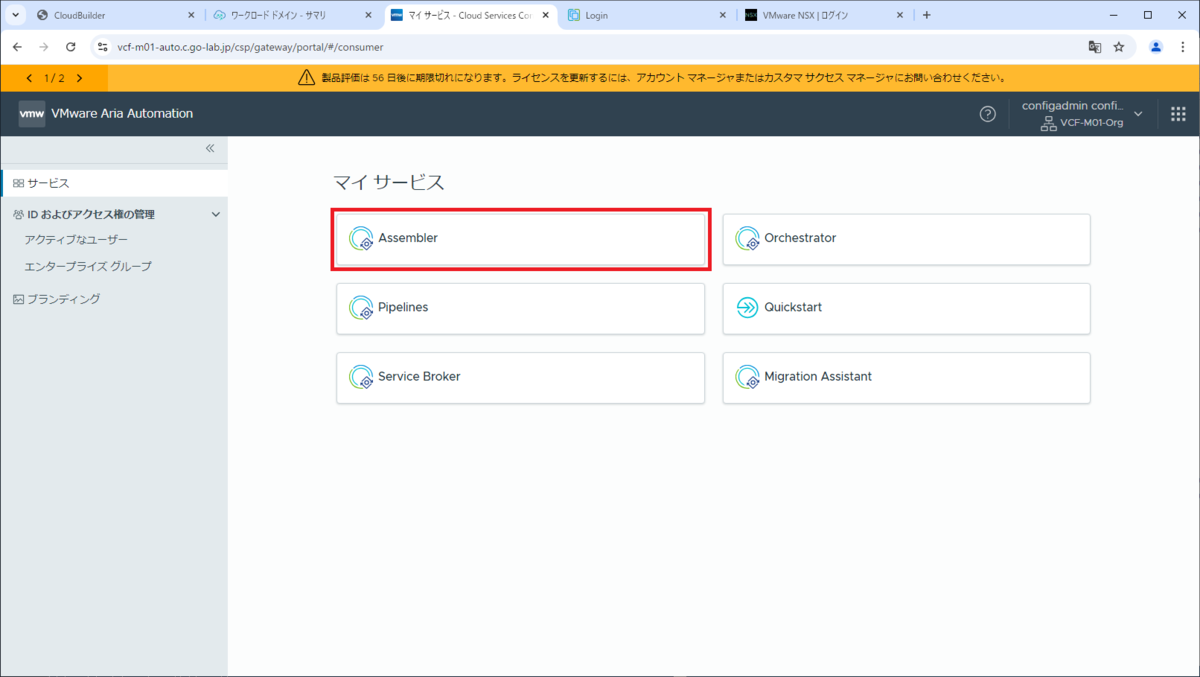Open ブランディング in the sidebar
Image resolution: width=1200 pixels, height=677 pixels.
pyautogui.click(x=64, y=299)
